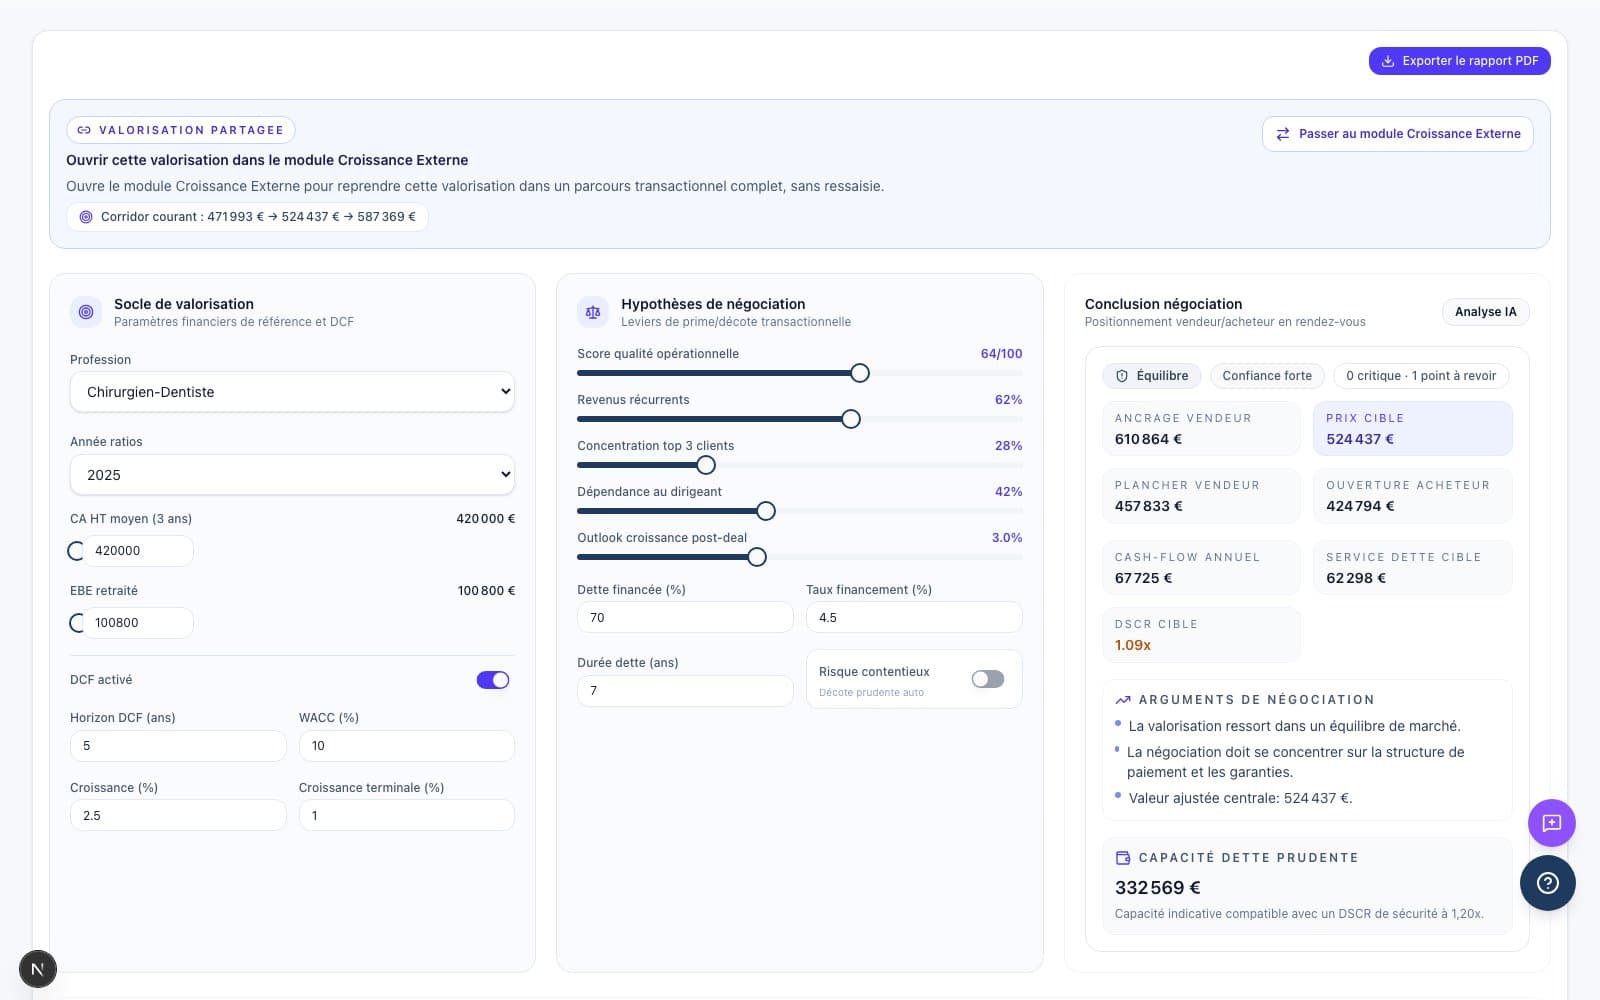Expand the Année ratios selector

tap(292, 475)
